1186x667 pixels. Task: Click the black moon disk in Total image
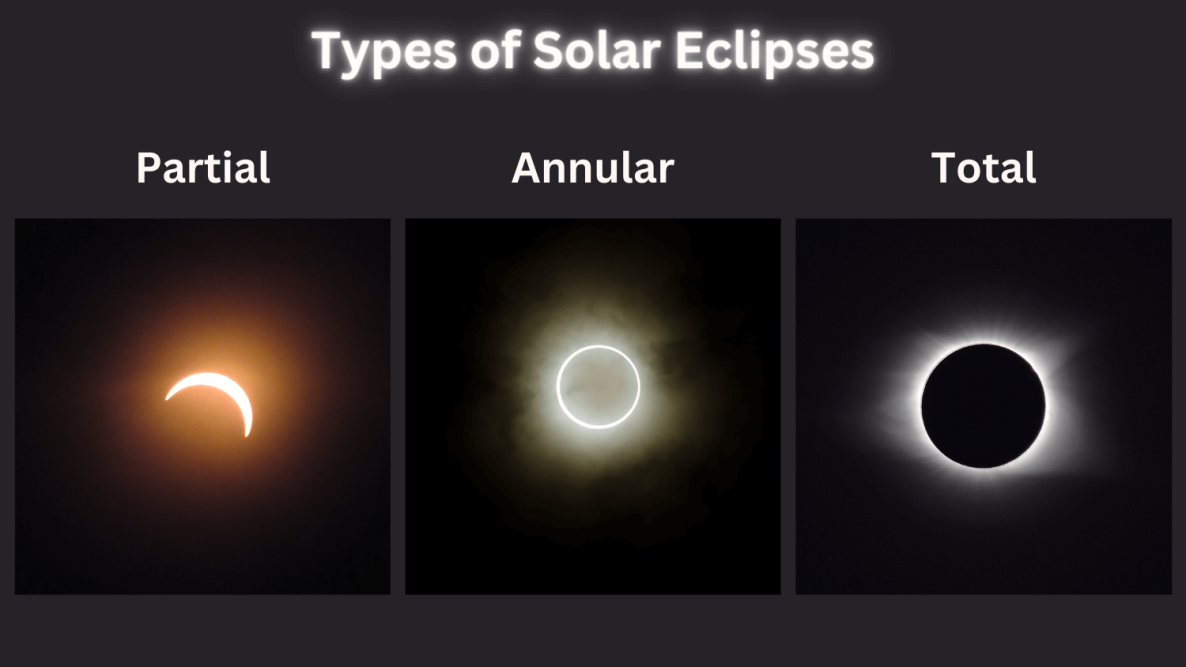tap(983, 406)
